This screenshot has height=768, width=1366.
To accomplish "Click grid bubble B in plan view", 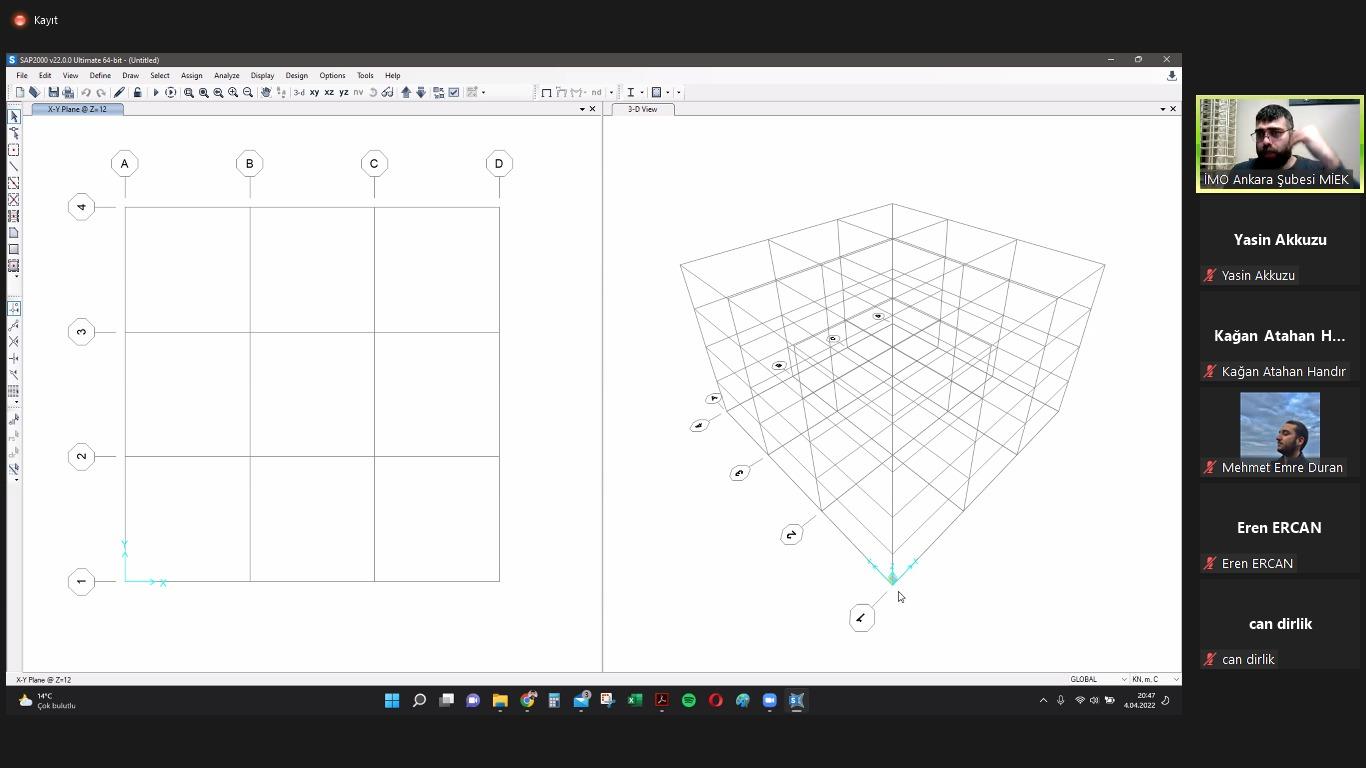I will (249, 164).
